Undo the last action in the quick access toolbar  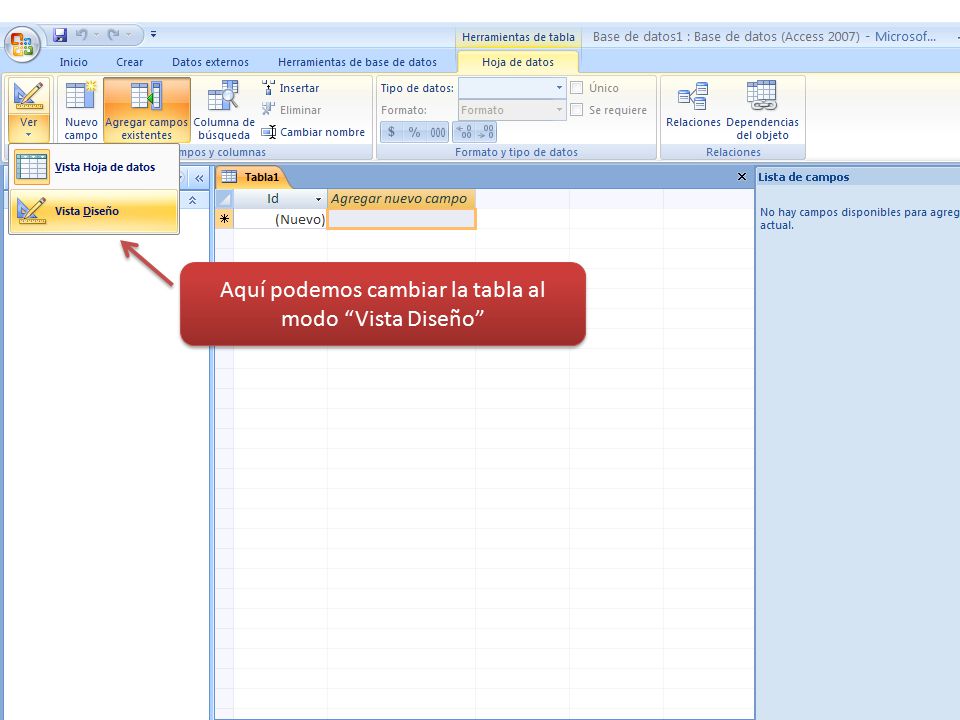(x=81, y=35)
